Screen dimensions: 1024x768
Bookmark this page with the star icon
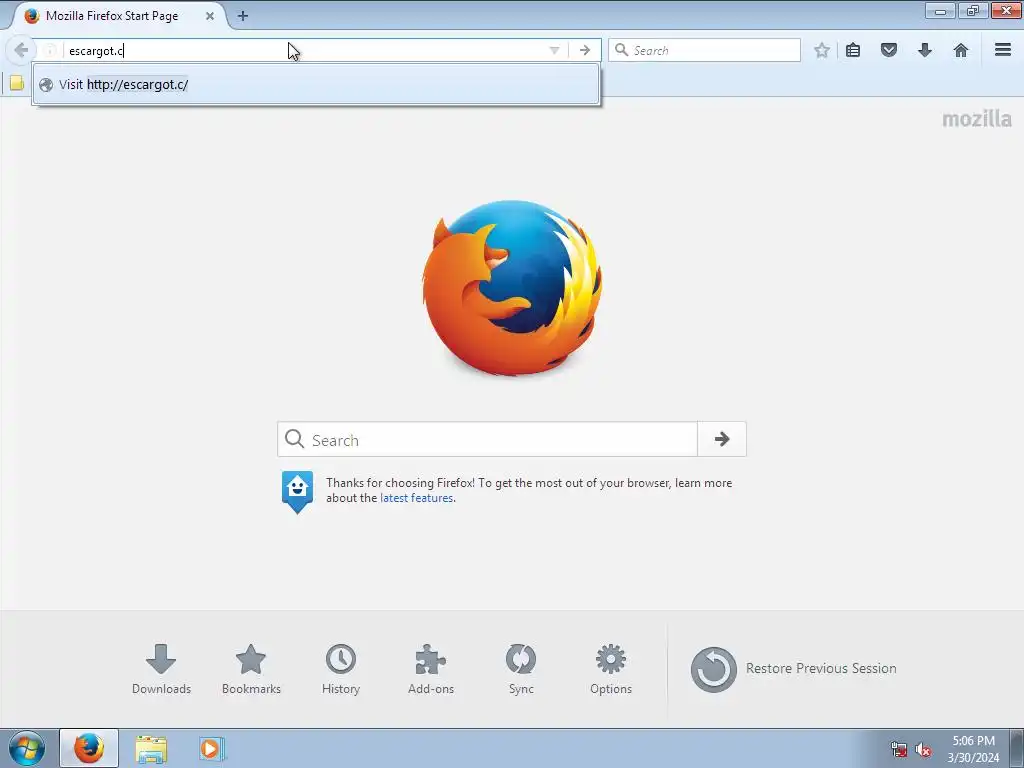click(822, 50)
